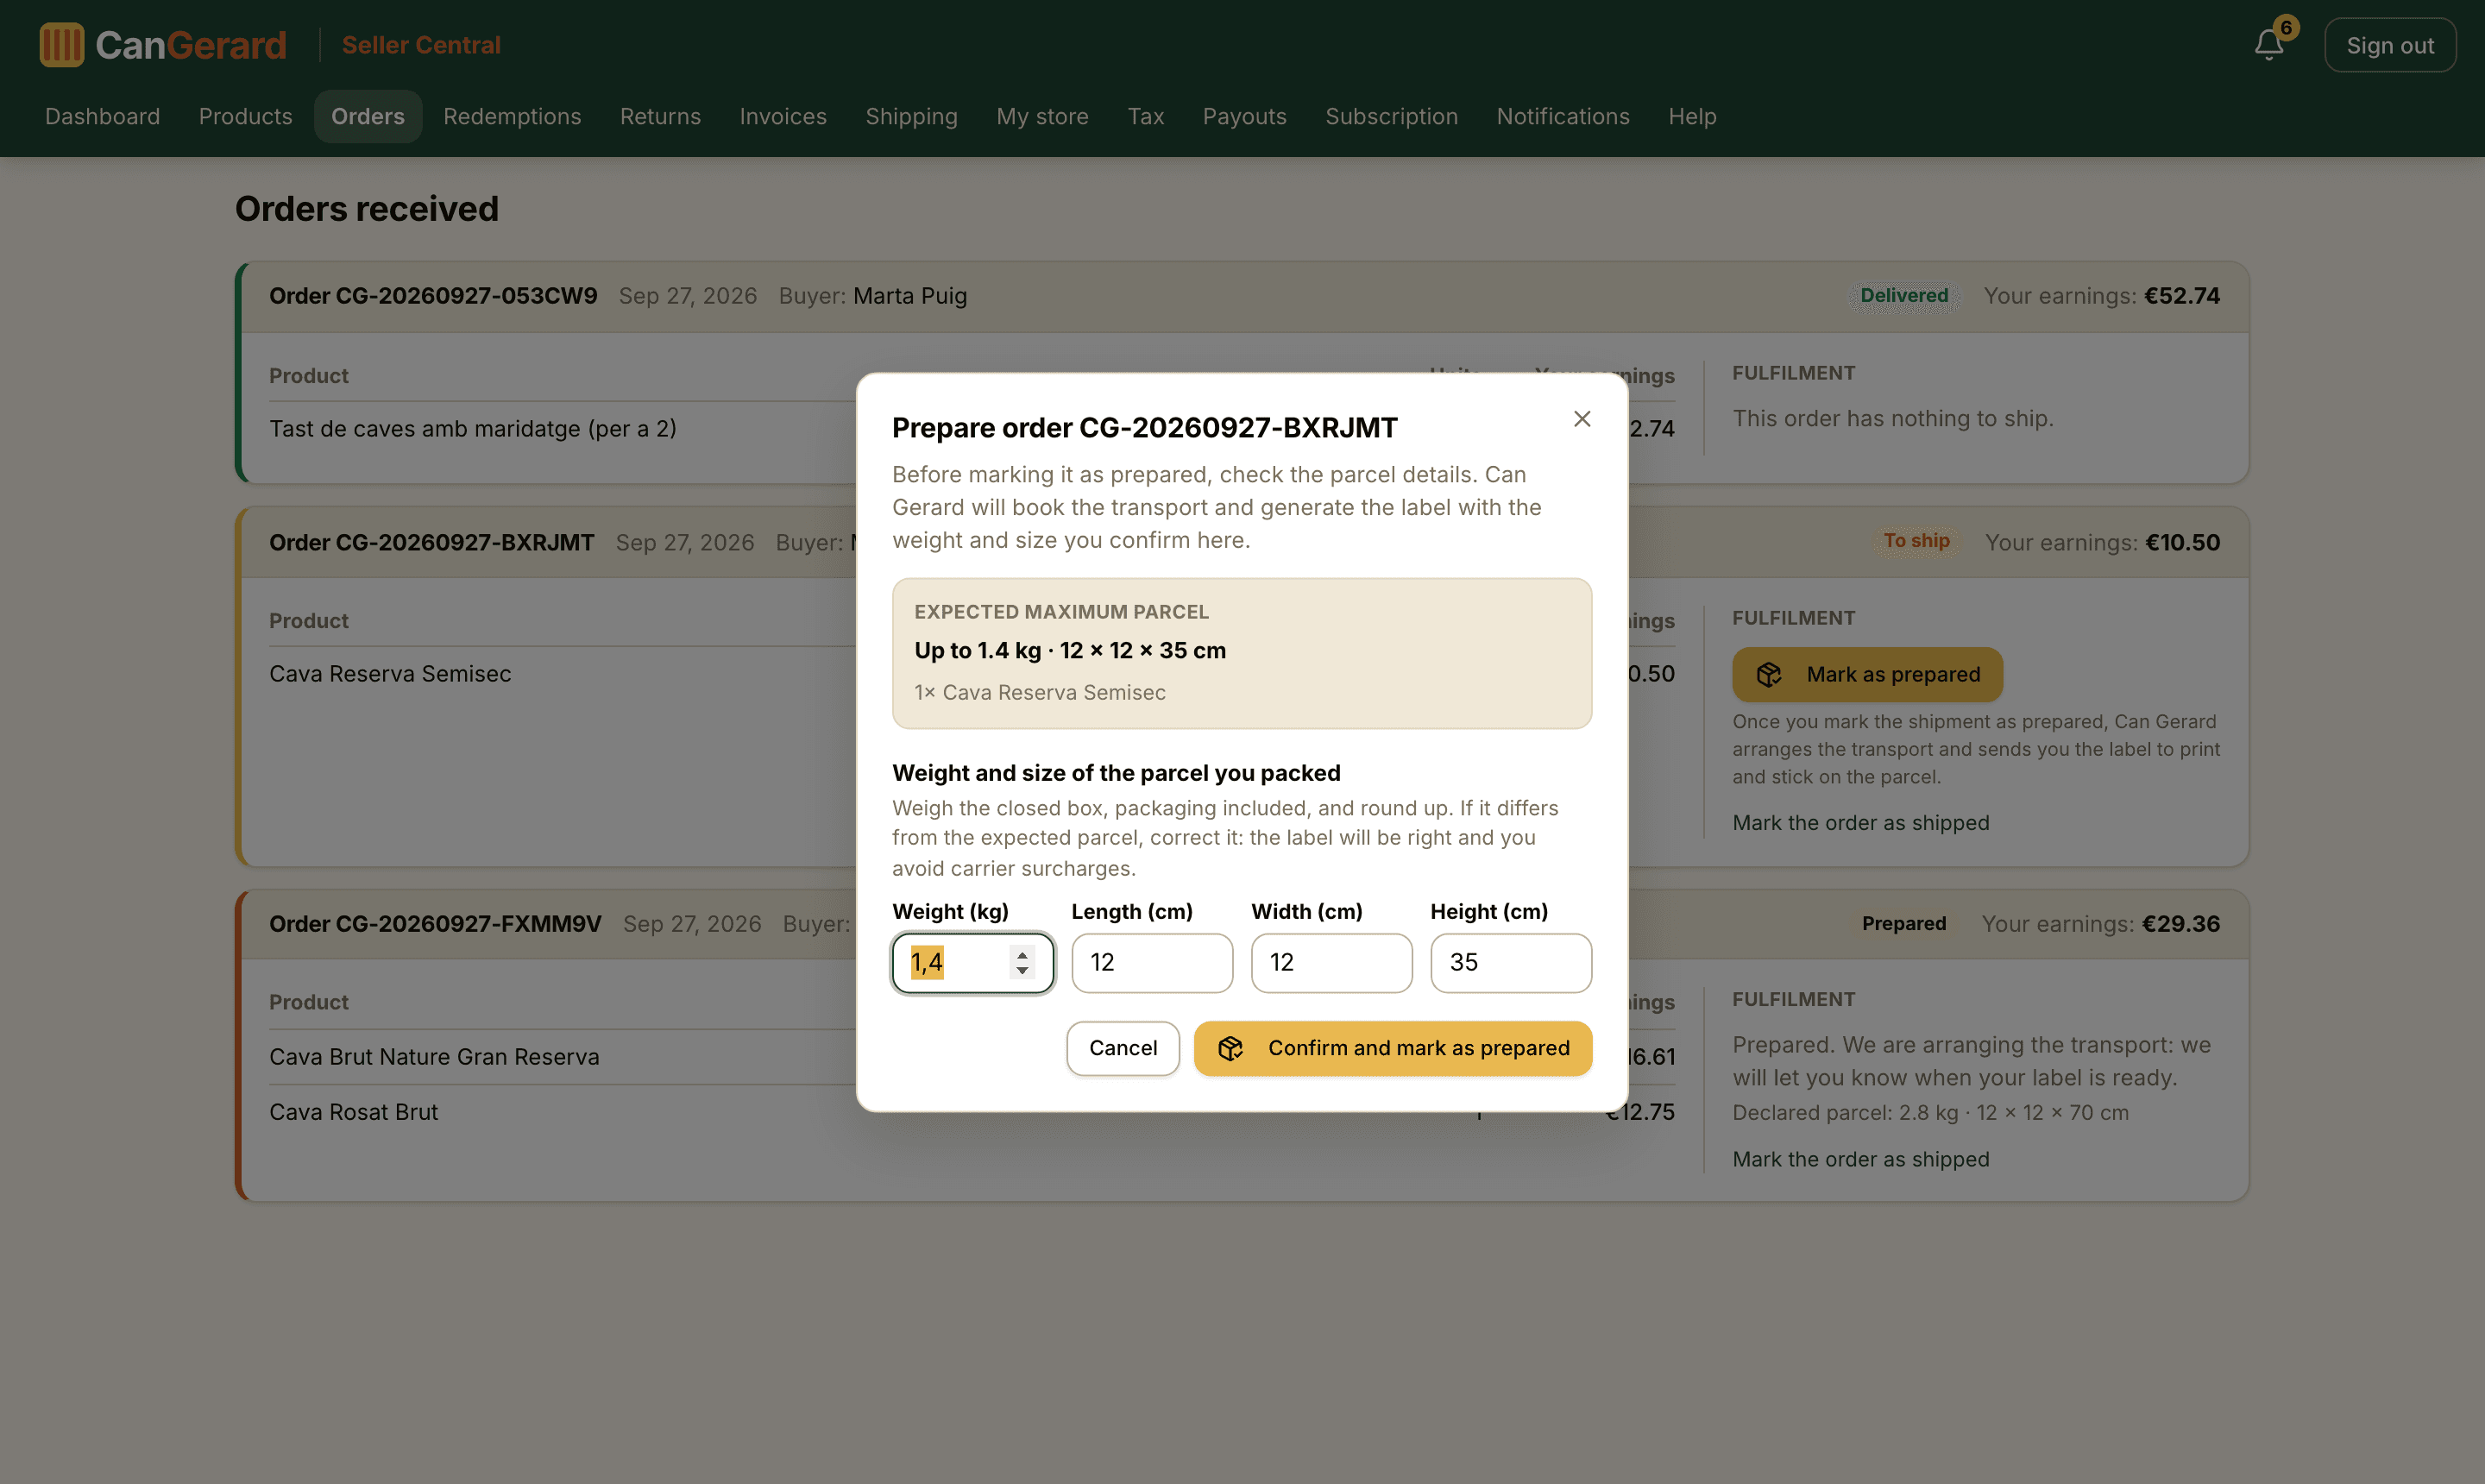Open the Tax tab
The height and width of the screenshot is (1484, 2485).
1146,117
